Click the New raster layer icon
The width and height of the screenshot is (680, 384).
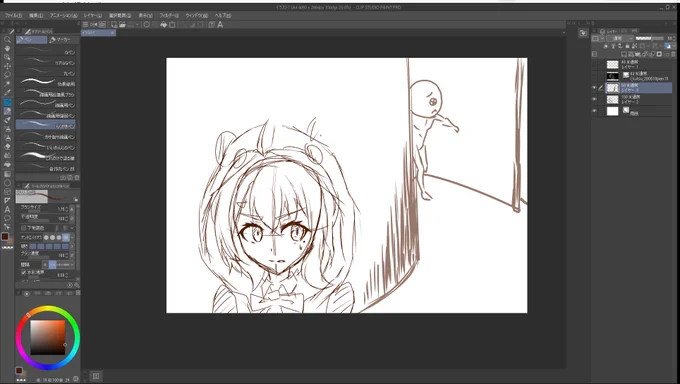point(624,54)
